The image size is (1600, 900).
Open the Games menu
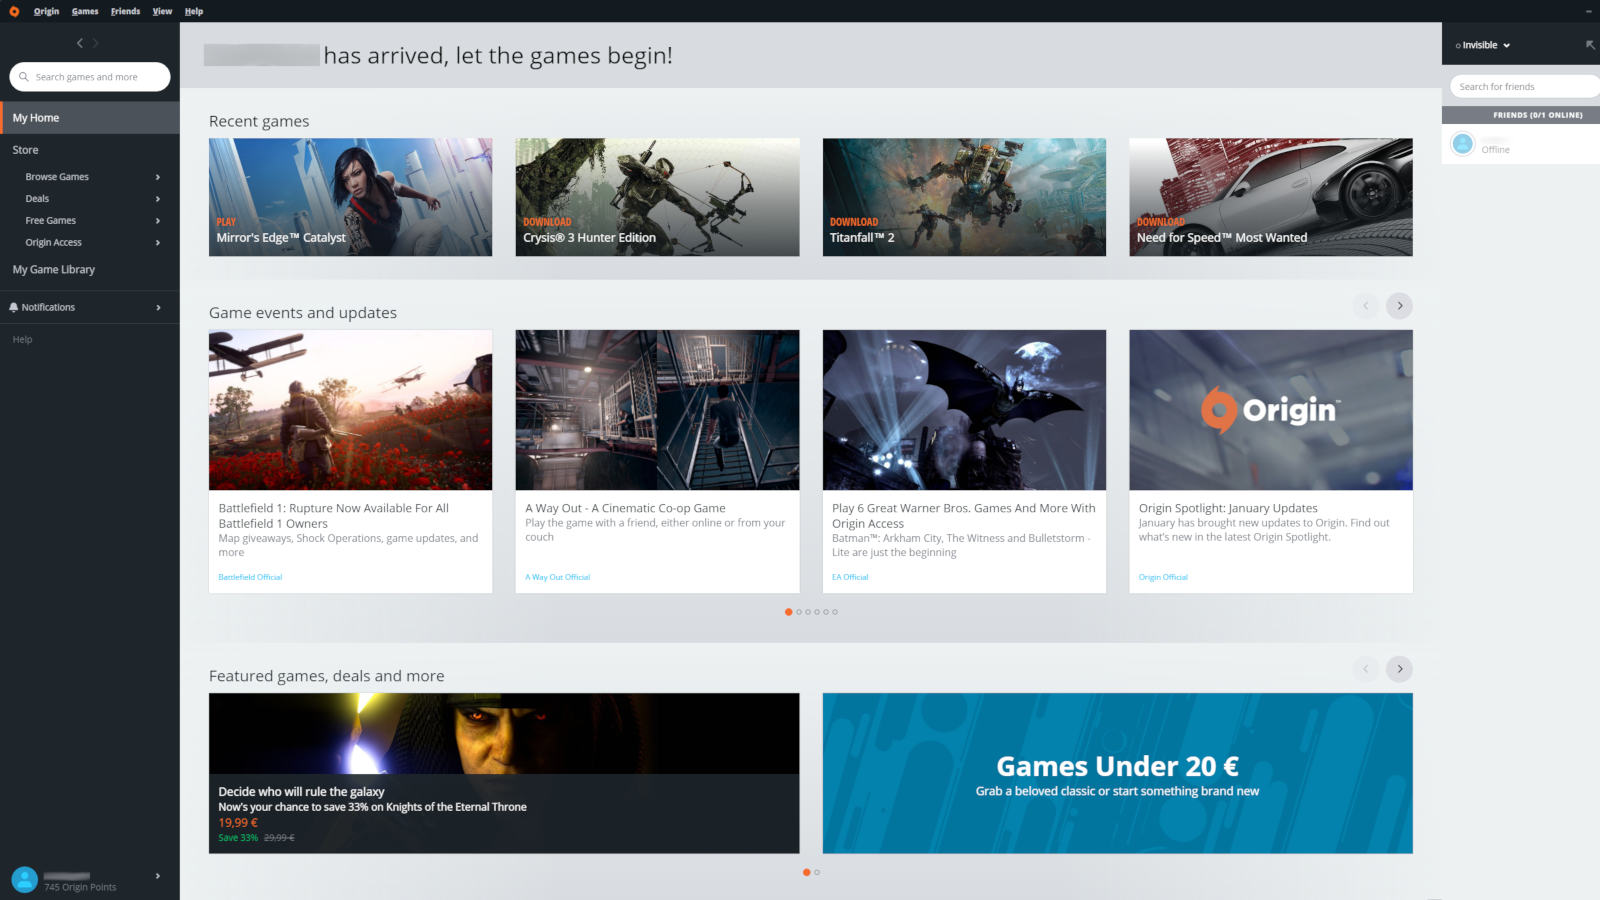85,11
